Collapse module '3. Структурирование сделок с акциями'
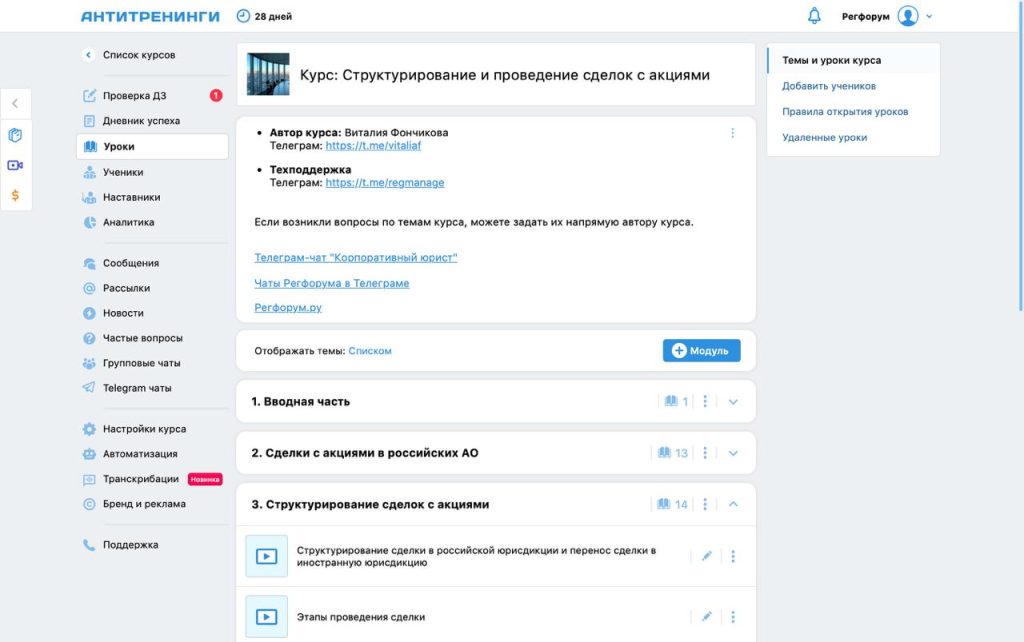The width and height of the screenshot is (1024, 642). (733, 504)
